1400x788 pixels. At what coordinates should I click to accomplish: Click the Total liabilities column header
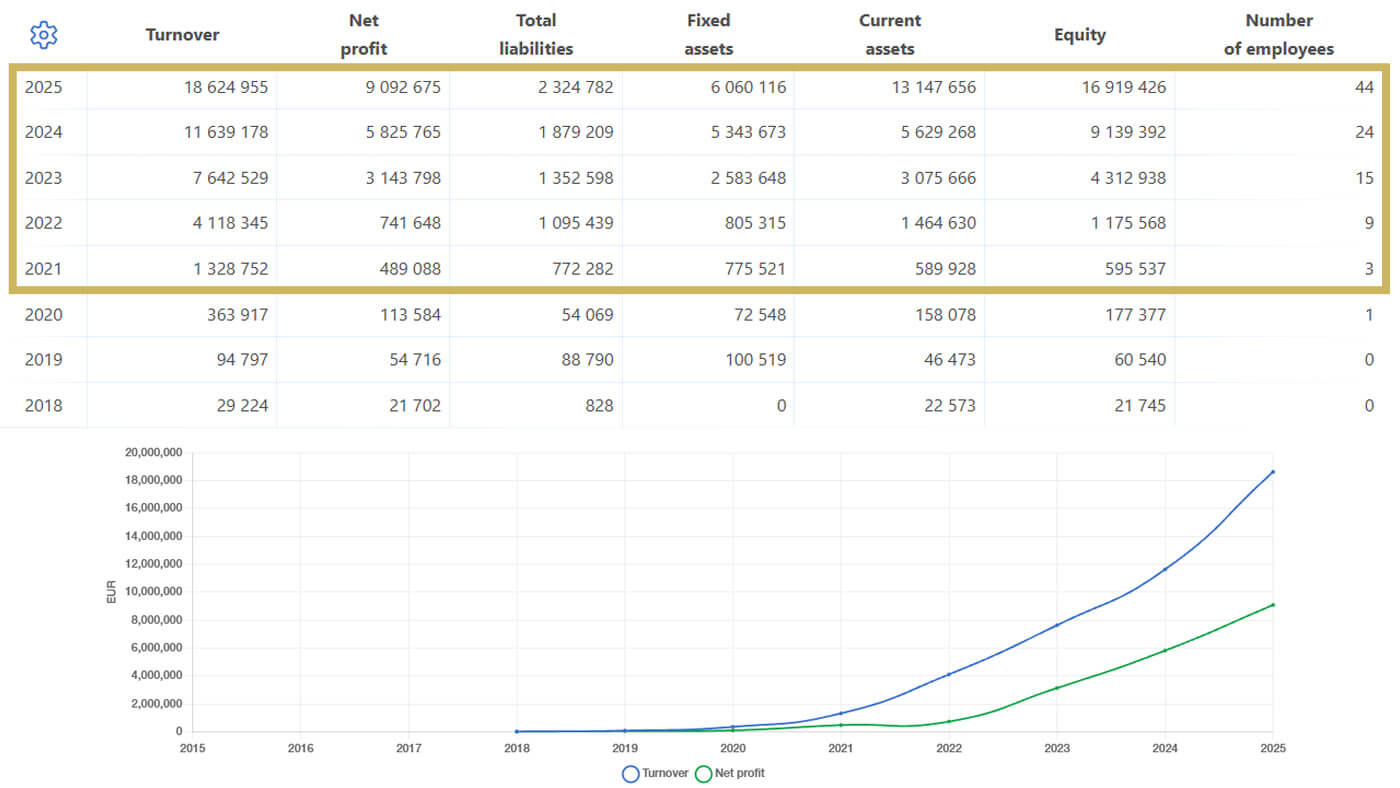pyautogui.click(x=536, y=34)
